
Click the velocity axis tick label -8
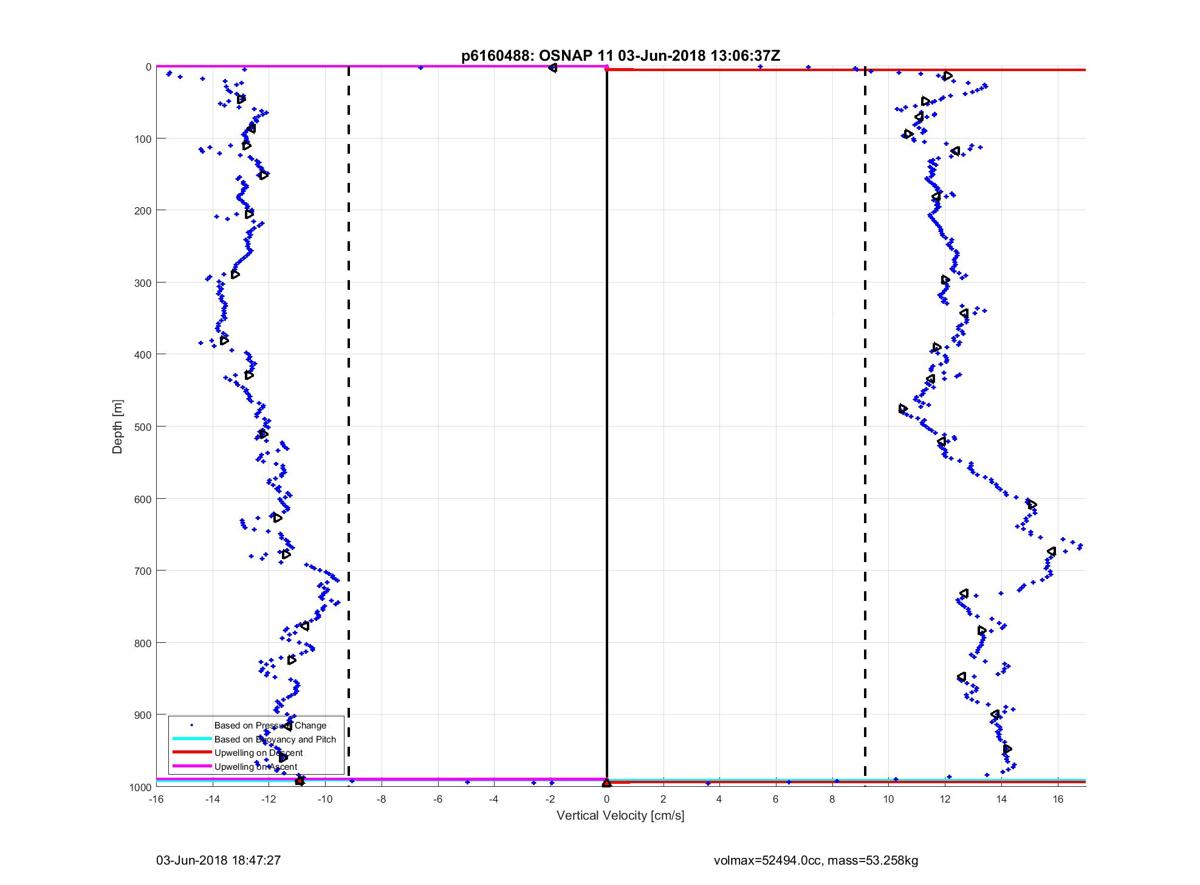pyautogui.click(x=381, y=800)
